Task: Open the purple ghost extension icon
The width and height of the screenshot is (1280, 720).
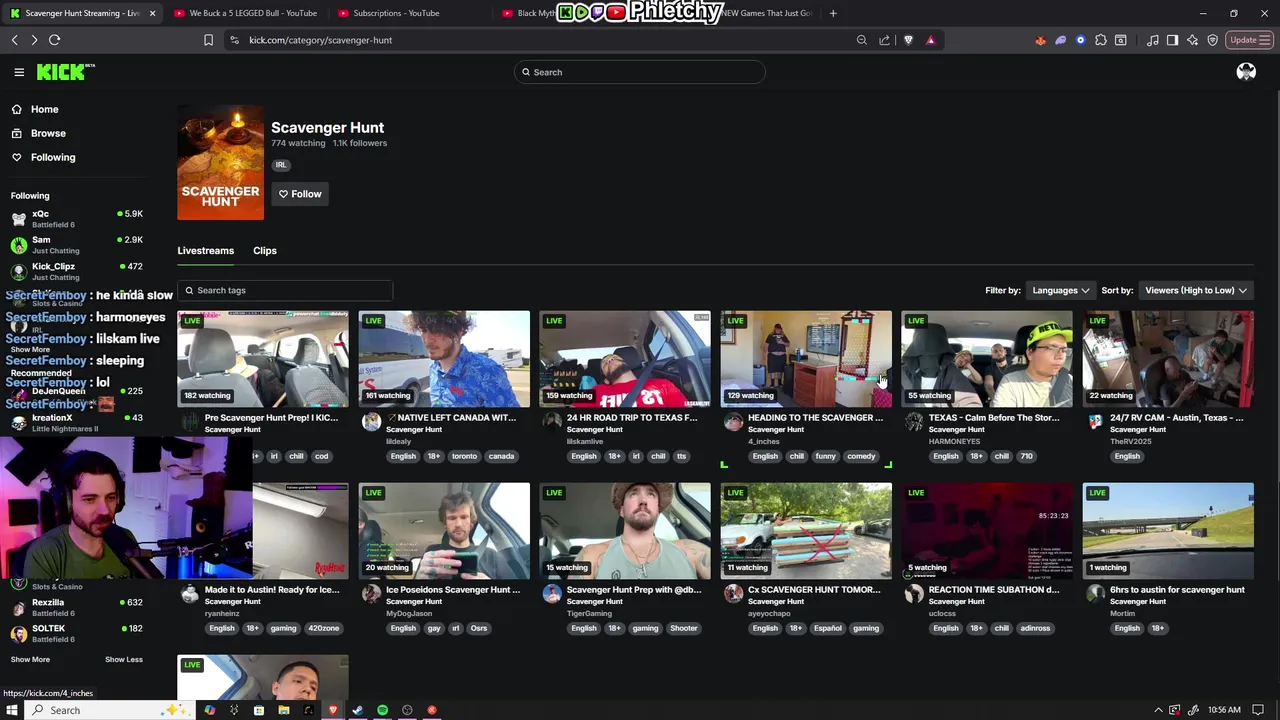Action: (1061, 40)
